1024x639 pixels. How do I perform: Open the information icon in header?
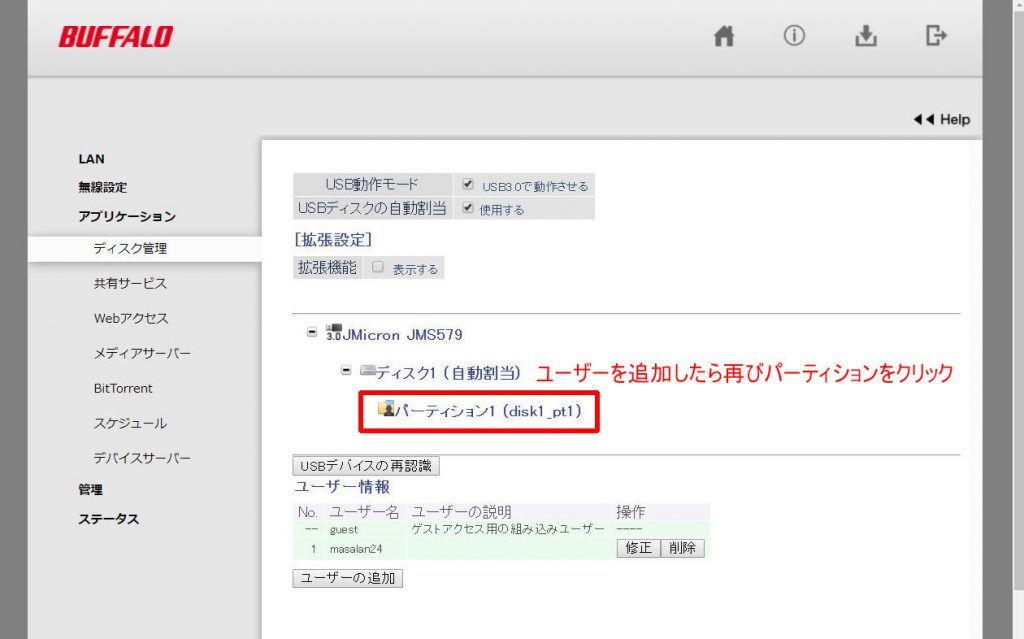coord(794,36)
